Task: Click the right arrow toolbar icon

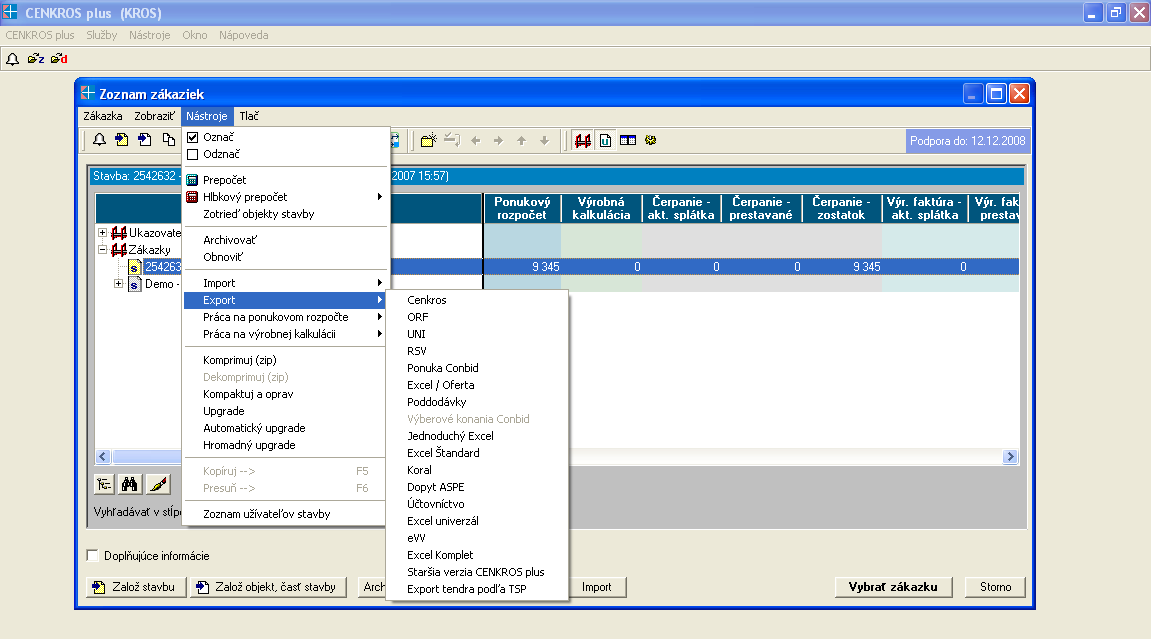Action: [498, 140]
